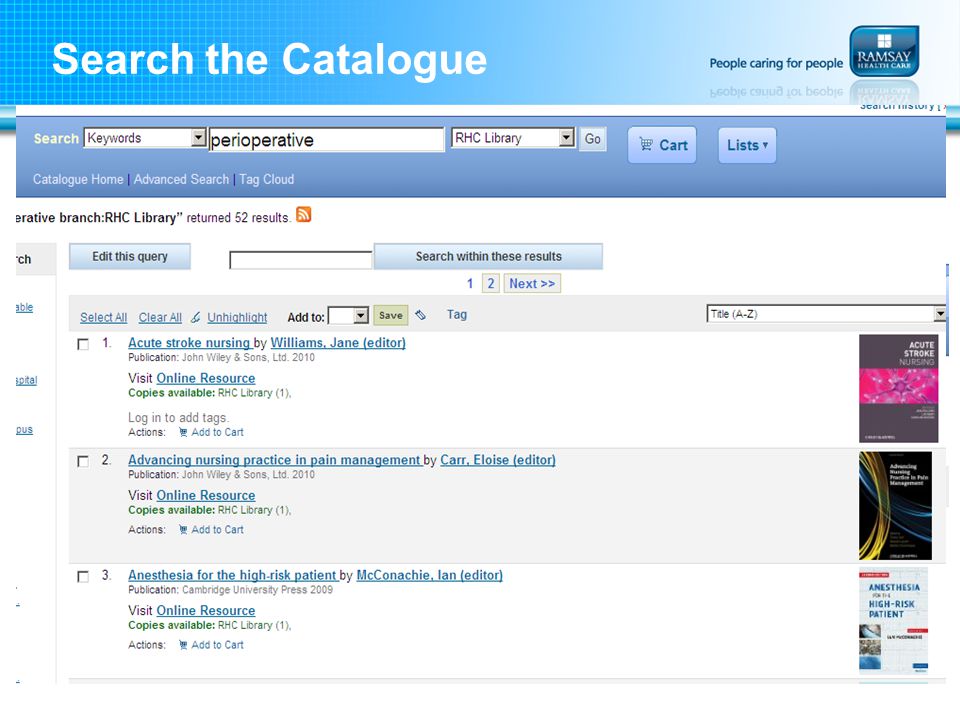Viewport: 960px width, 720px height.
Task: Click Edit this query button
Action: click(130, 257)
